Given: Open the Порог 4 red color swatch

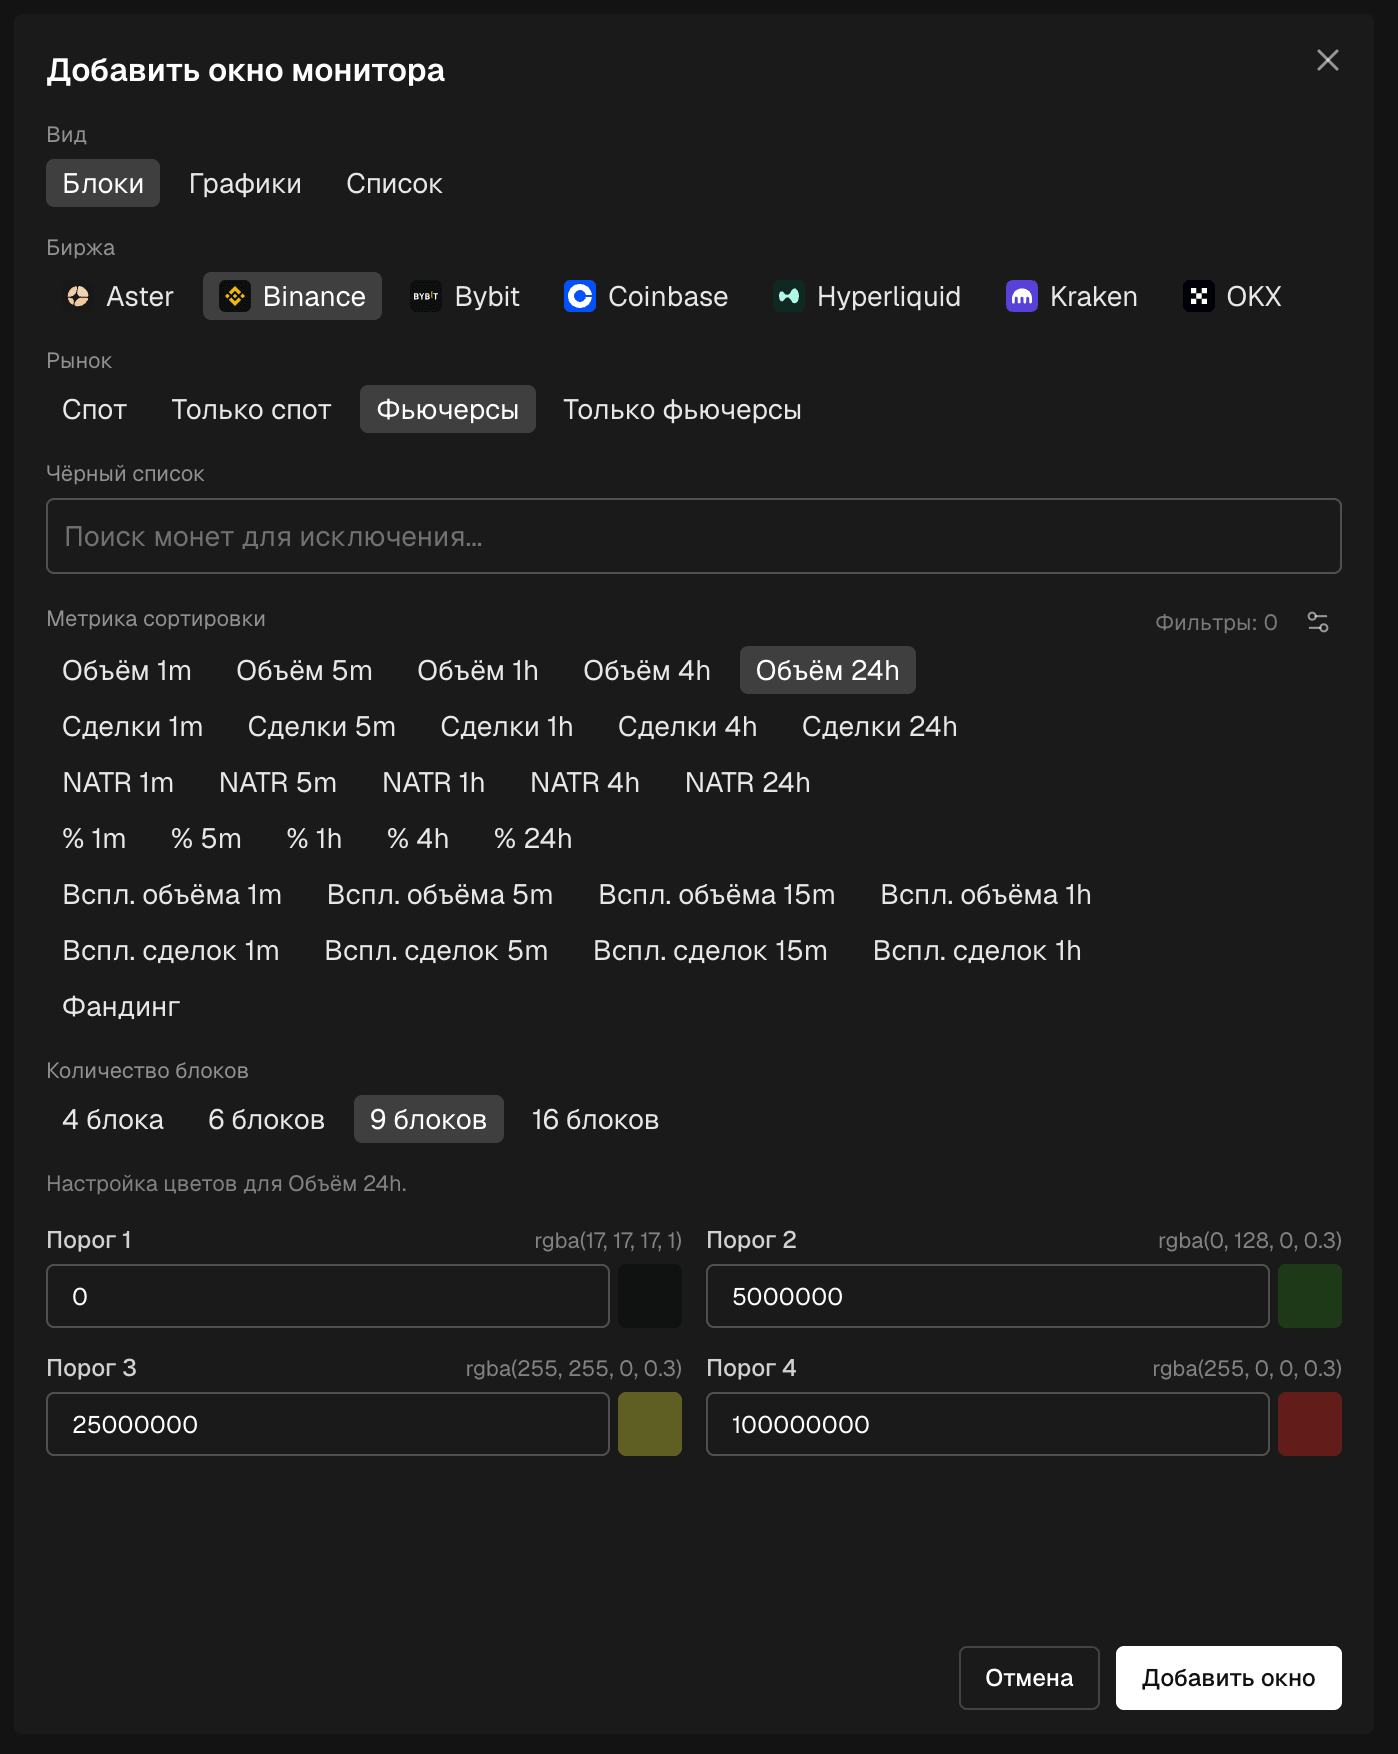Looking at the screenshot, I should (1310, 1425).
